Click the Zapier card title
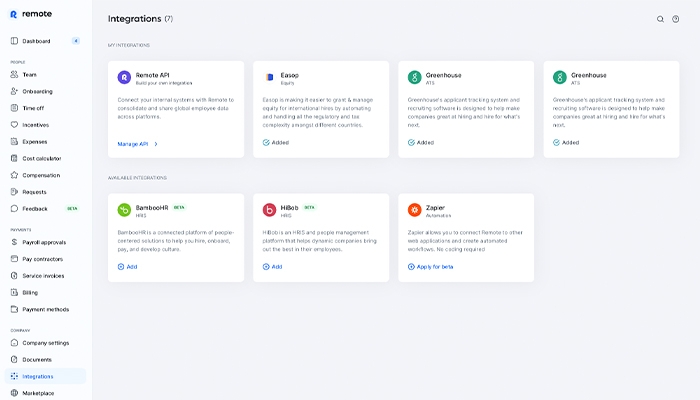Image resolution: width=700 pixels, height=400 pixels. (435, 208)
